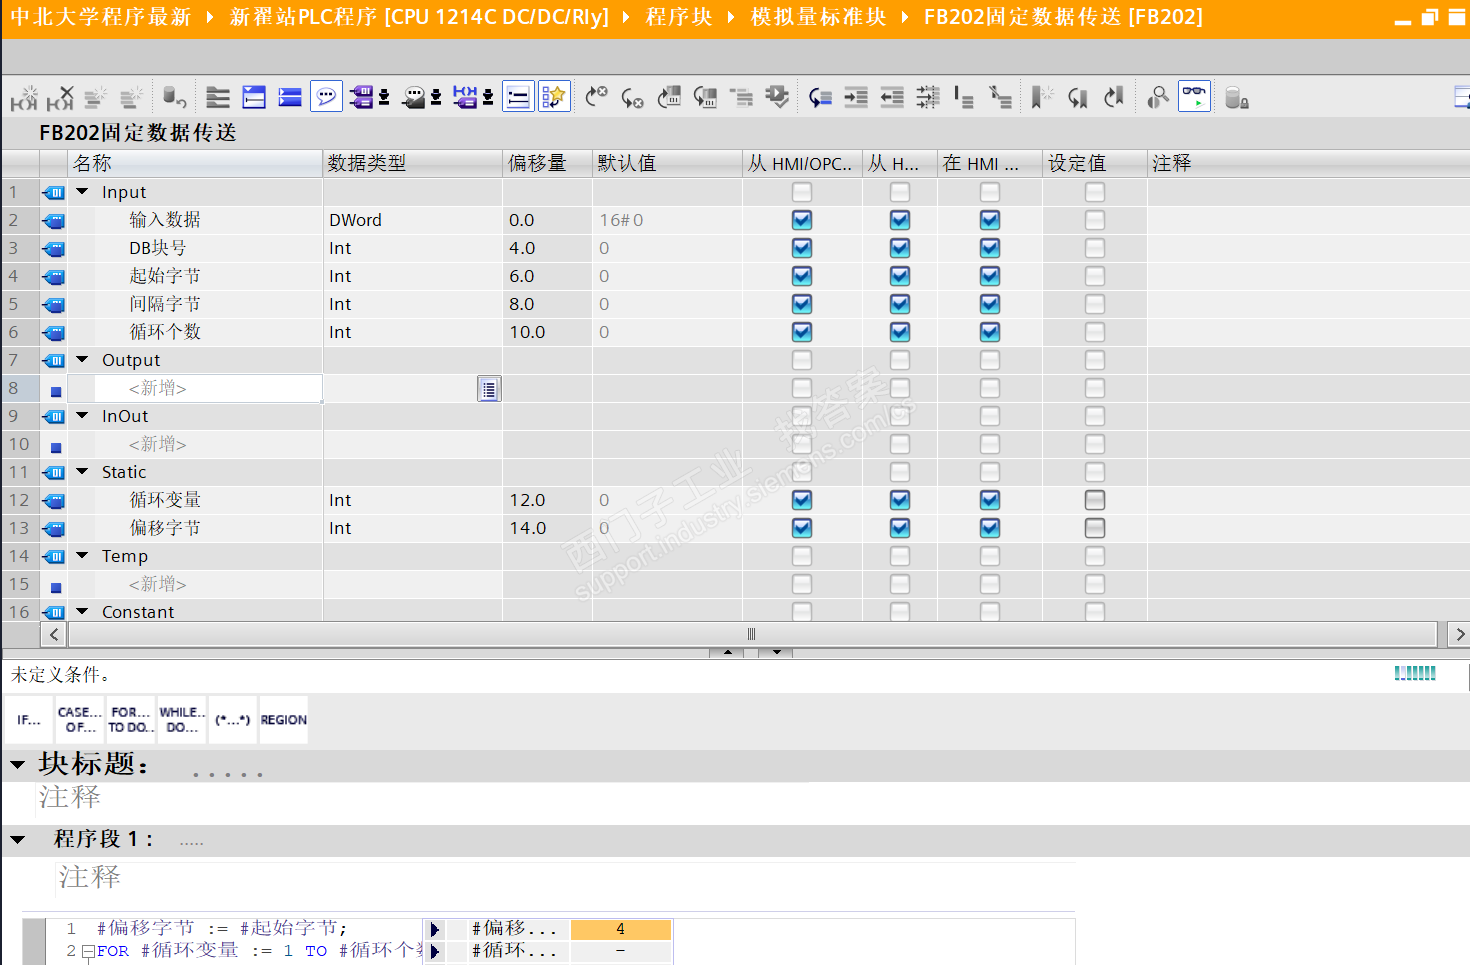Click the scroll right arrow of interface table

1460,634
